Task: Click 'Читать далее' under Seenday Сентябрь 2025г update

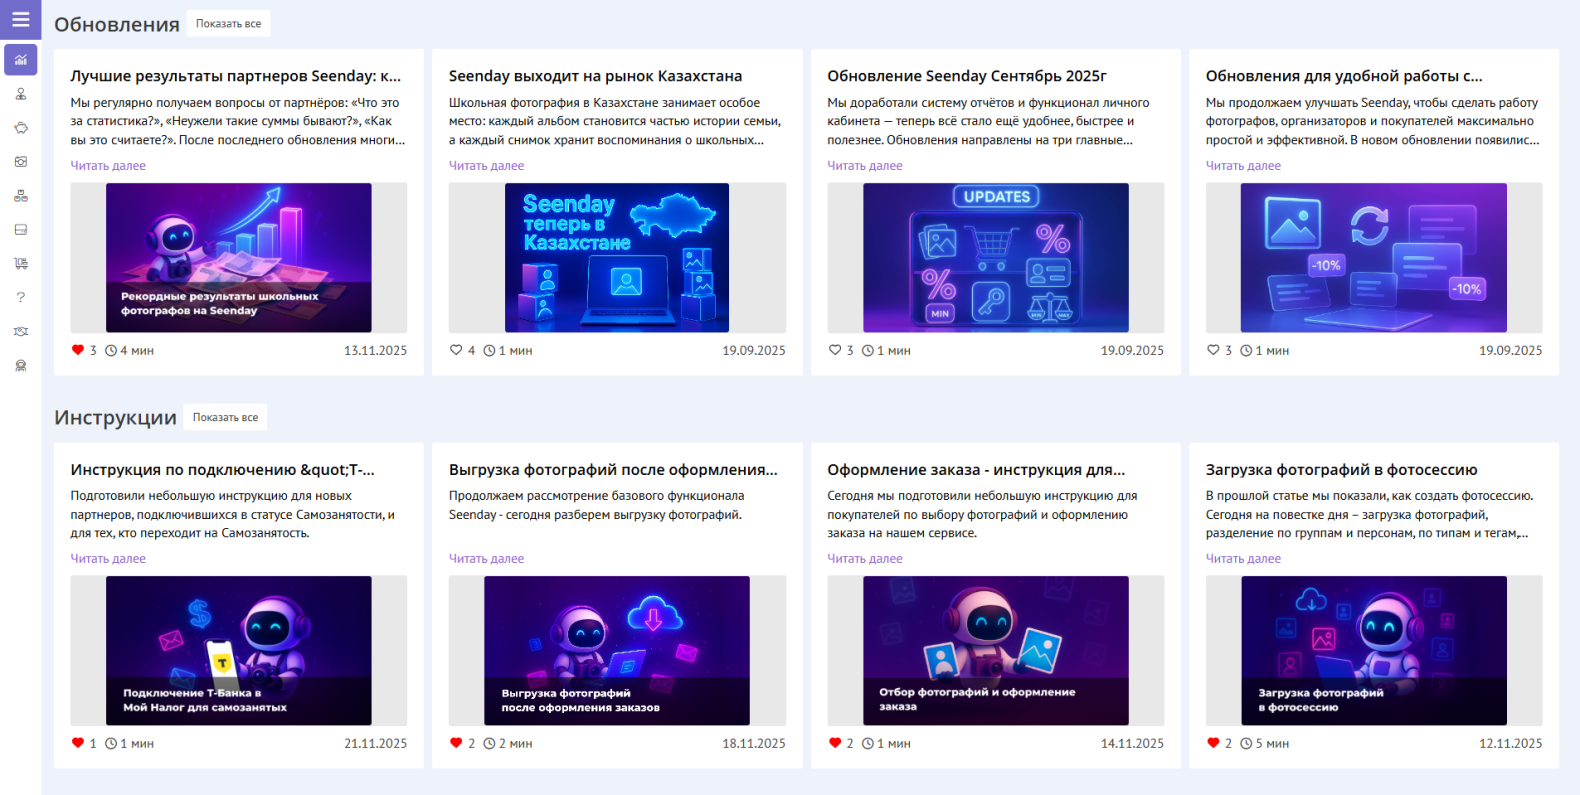Action: (864, 166)
